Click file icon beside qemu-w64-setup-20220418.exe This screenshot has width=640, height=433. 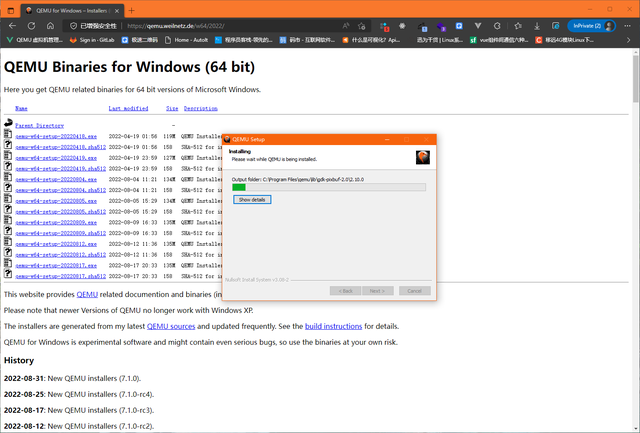[8, 134]
